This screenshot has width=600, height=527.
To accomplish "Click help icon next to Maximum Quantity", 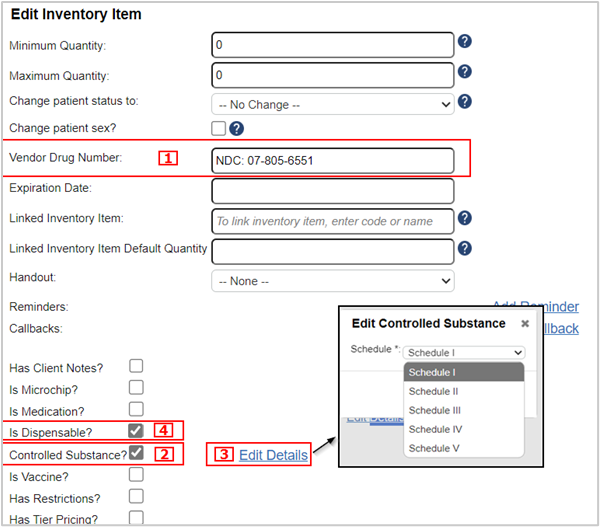I will pos(464,74).
